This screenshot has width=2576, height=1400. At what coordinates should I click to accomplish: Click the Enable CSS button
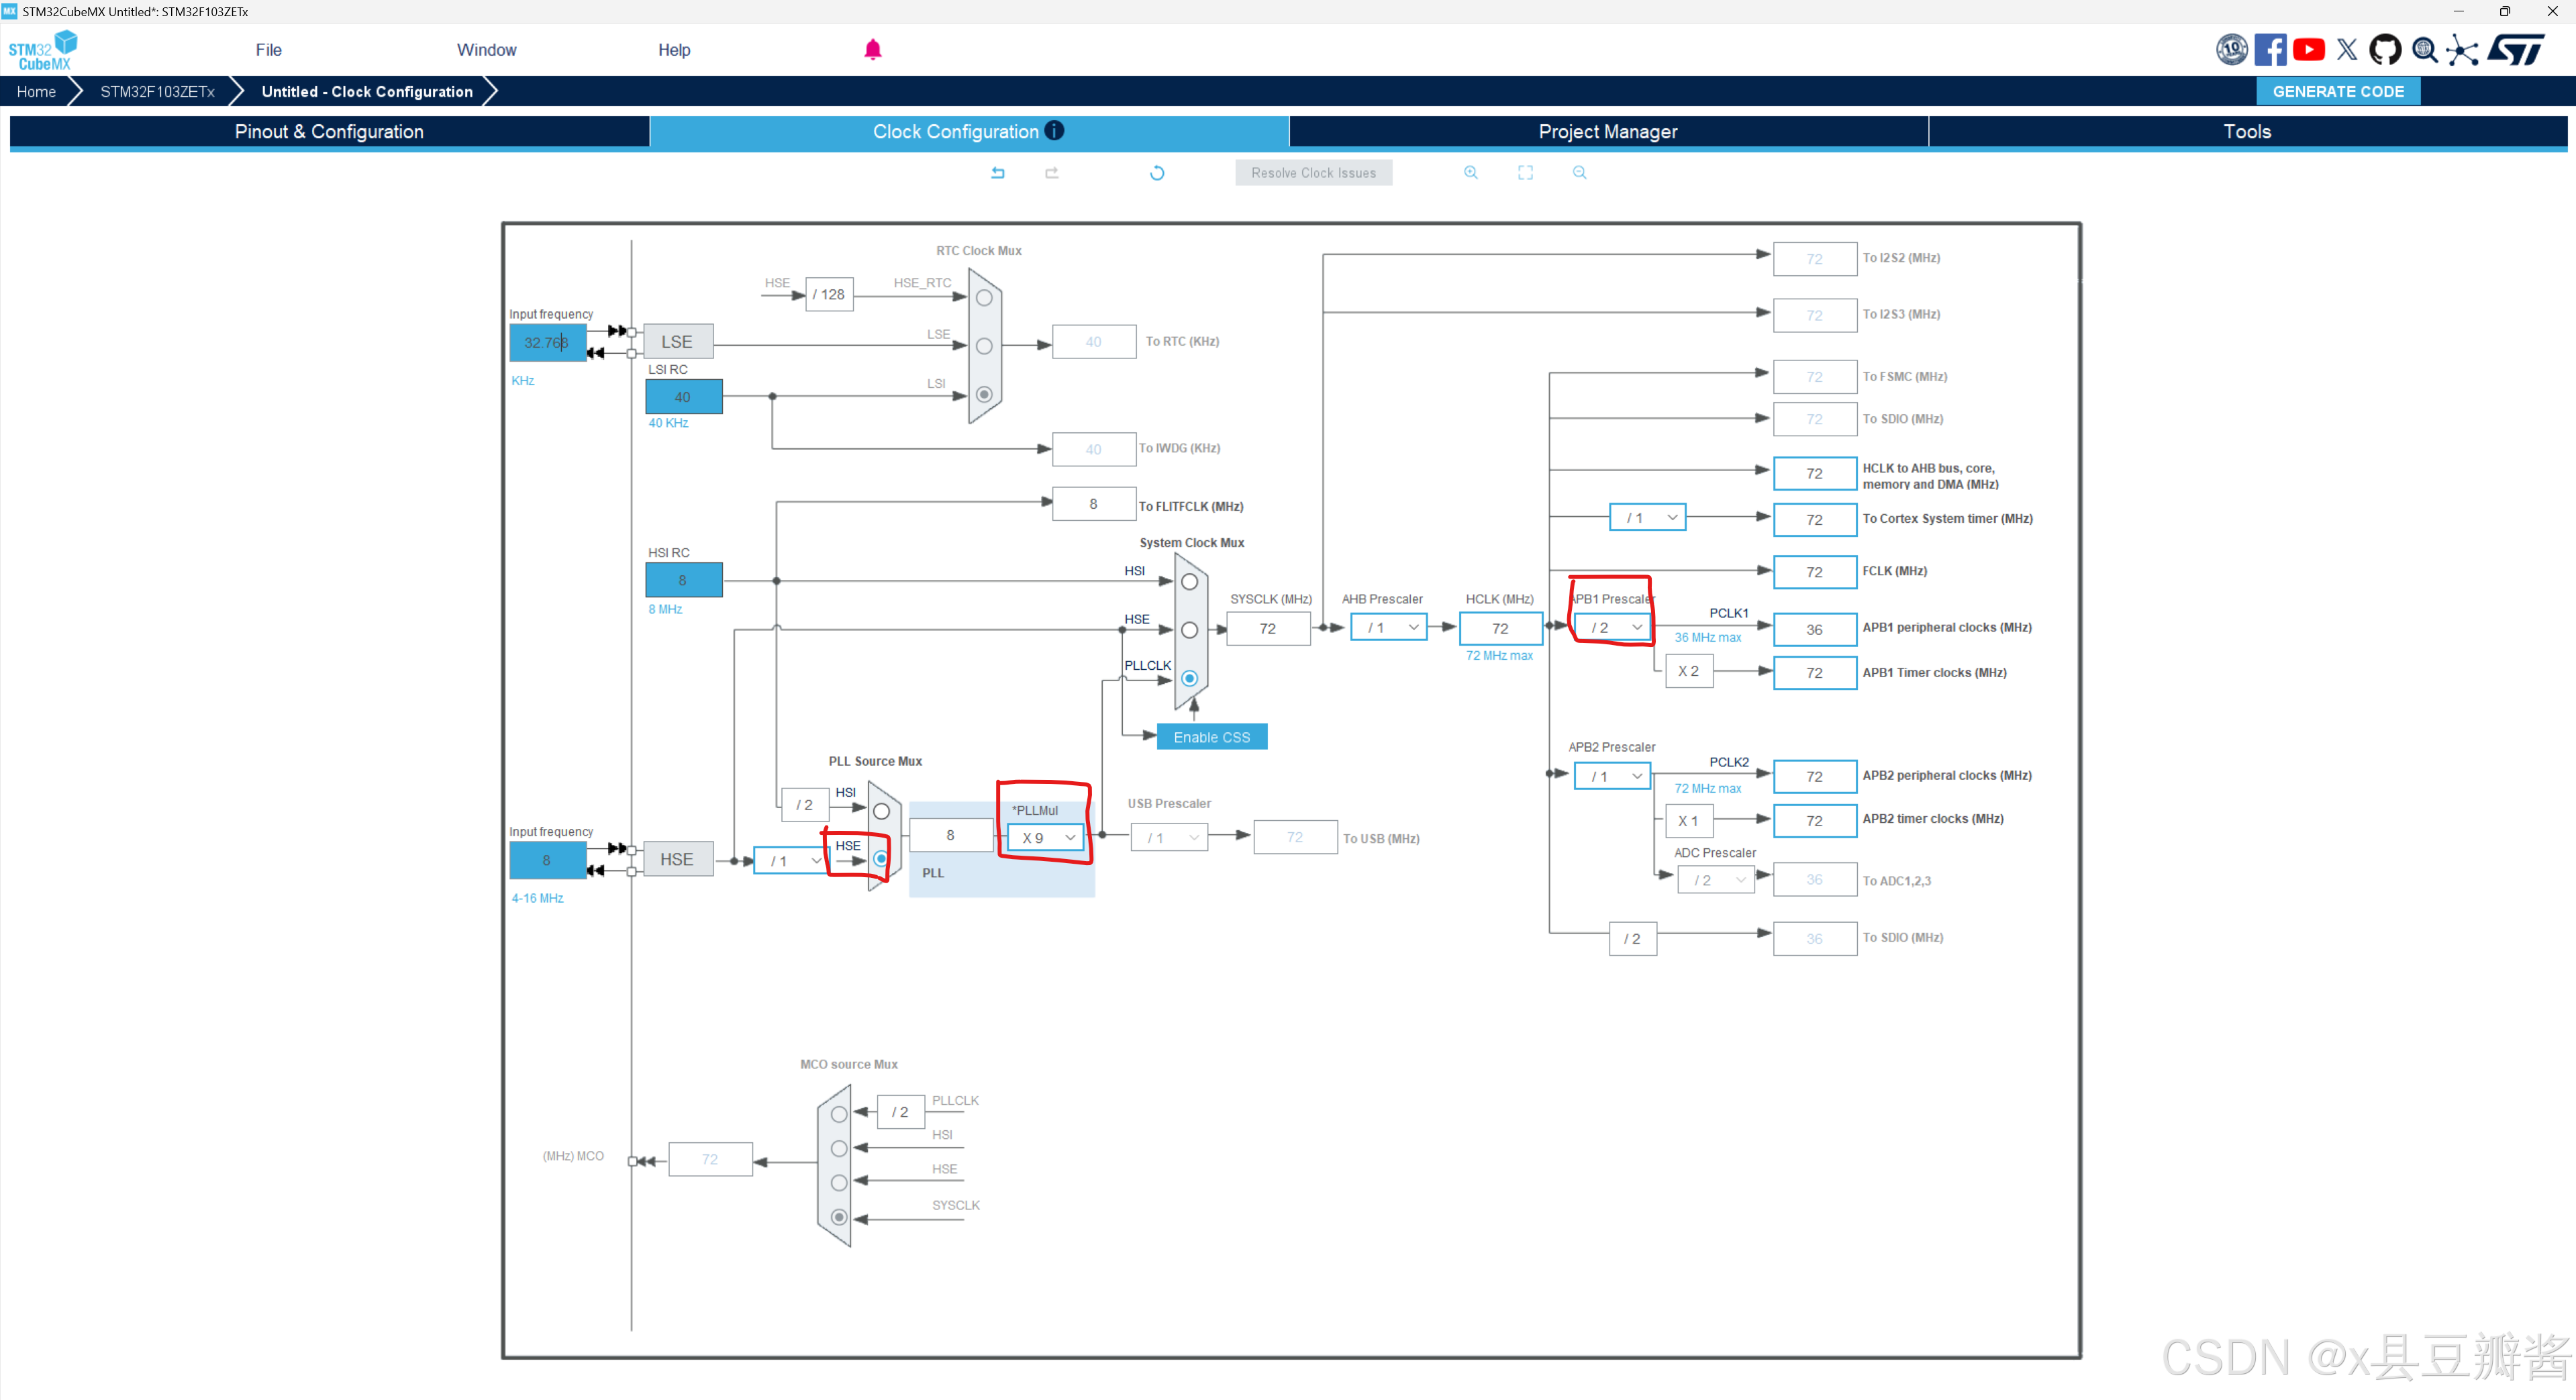1211,737
